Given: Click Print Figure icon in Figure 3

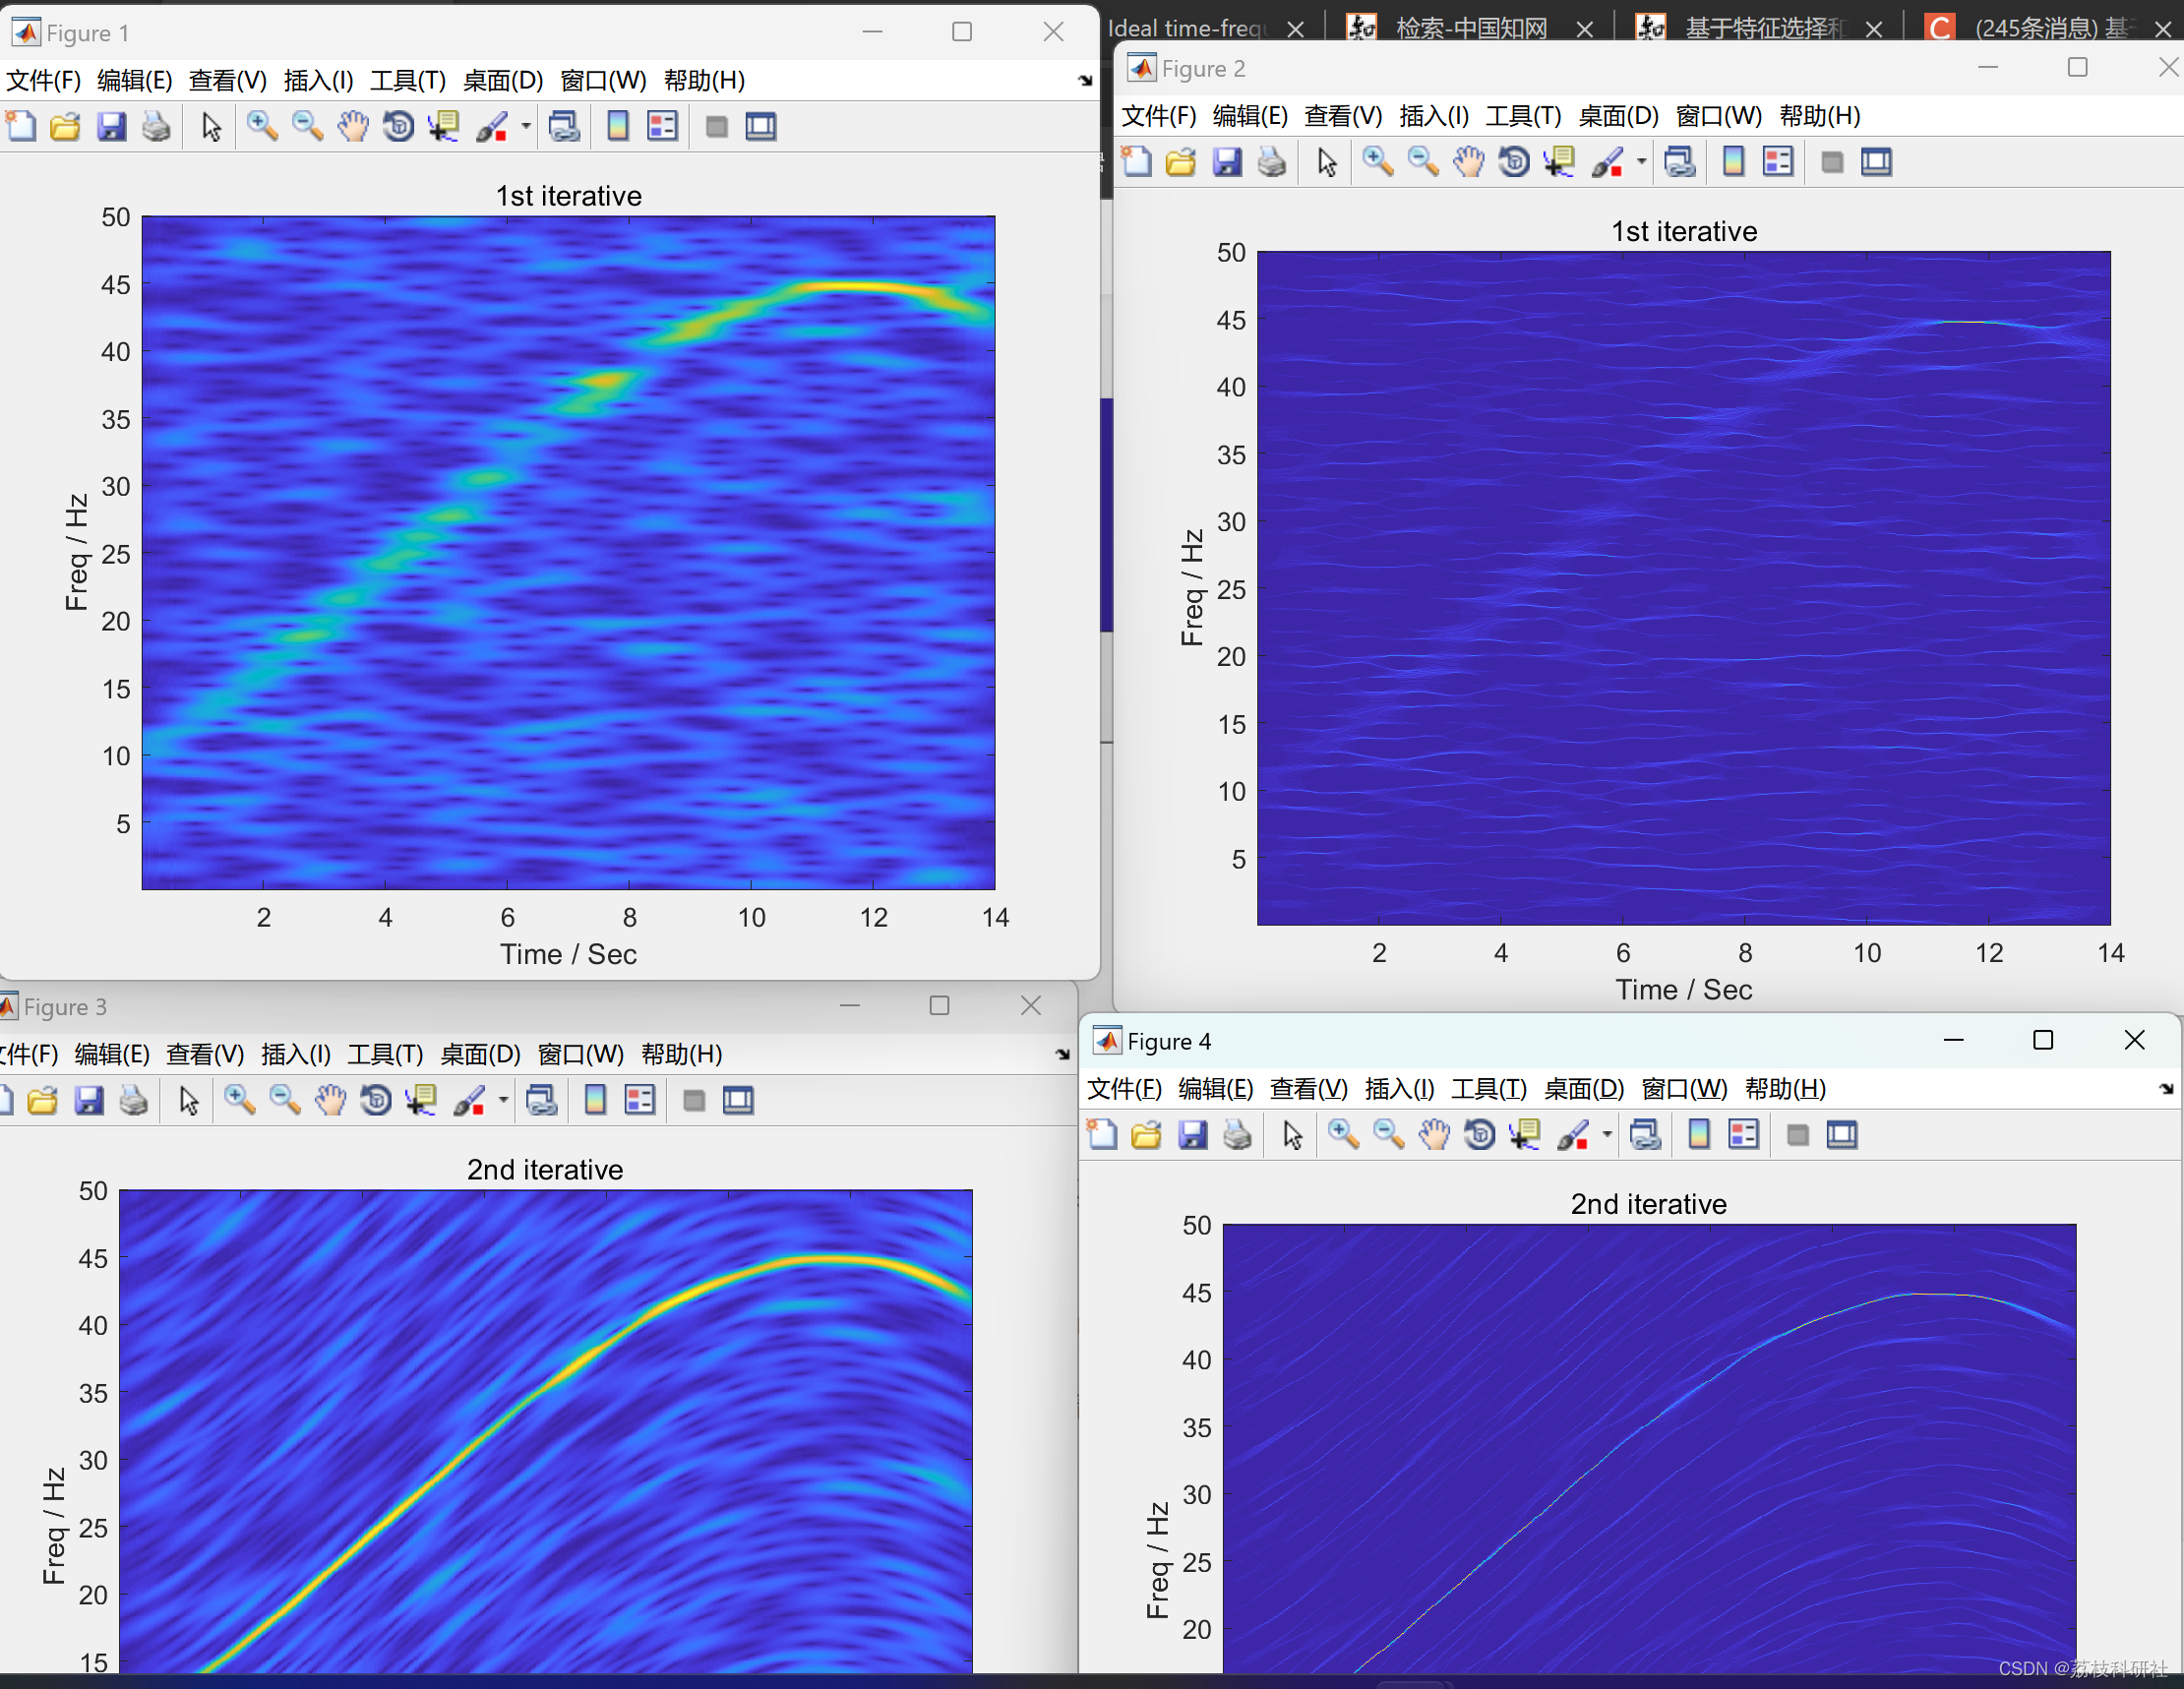Looking at the screenshot, I should (x=133, y=1100).
